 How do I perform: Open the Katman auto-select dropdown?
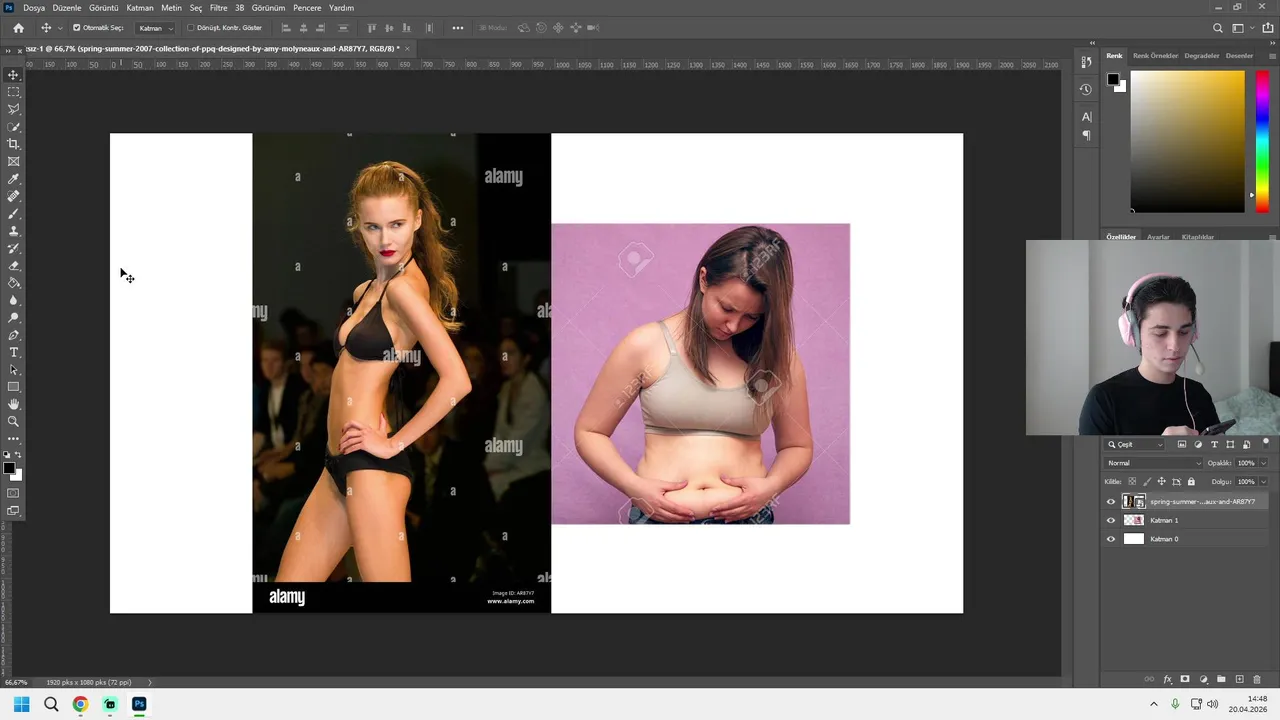coord(155,28)
